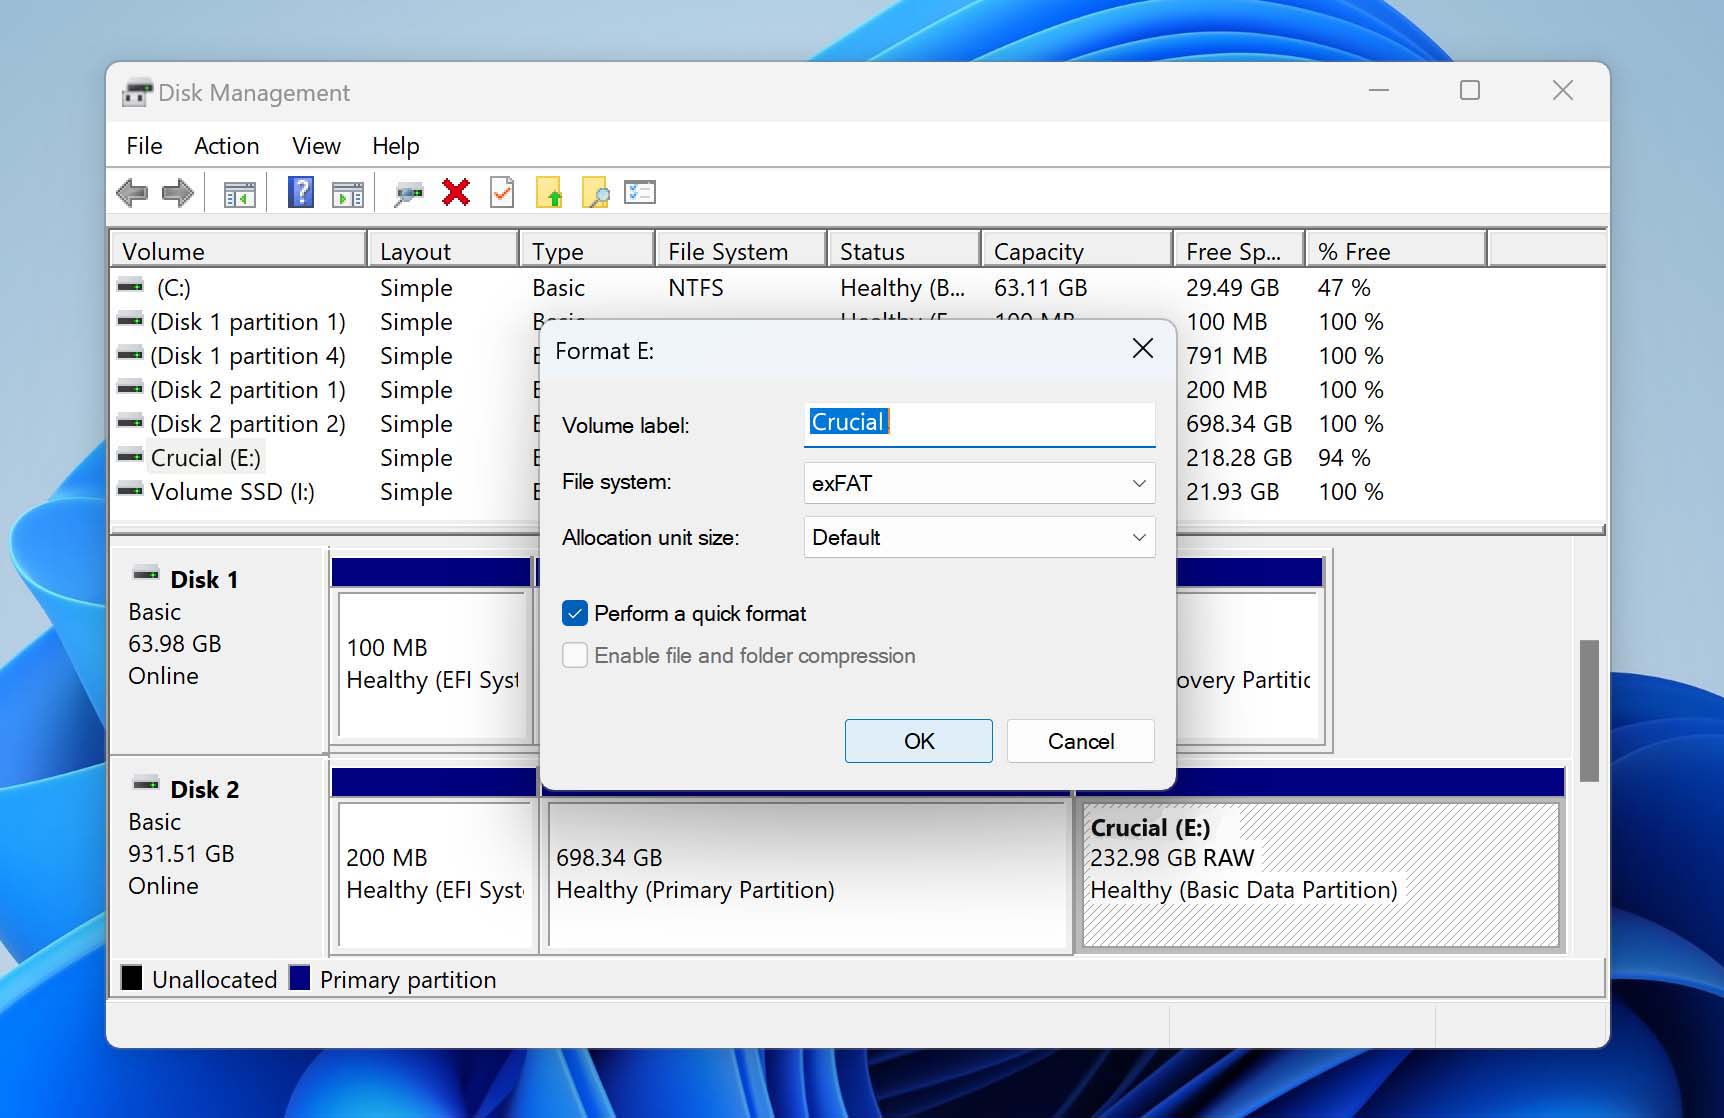This screenshot has height=1118, width=1724.
Task: Click the 218.28 GB free space cell
Action: click(x=1239, y=458)
